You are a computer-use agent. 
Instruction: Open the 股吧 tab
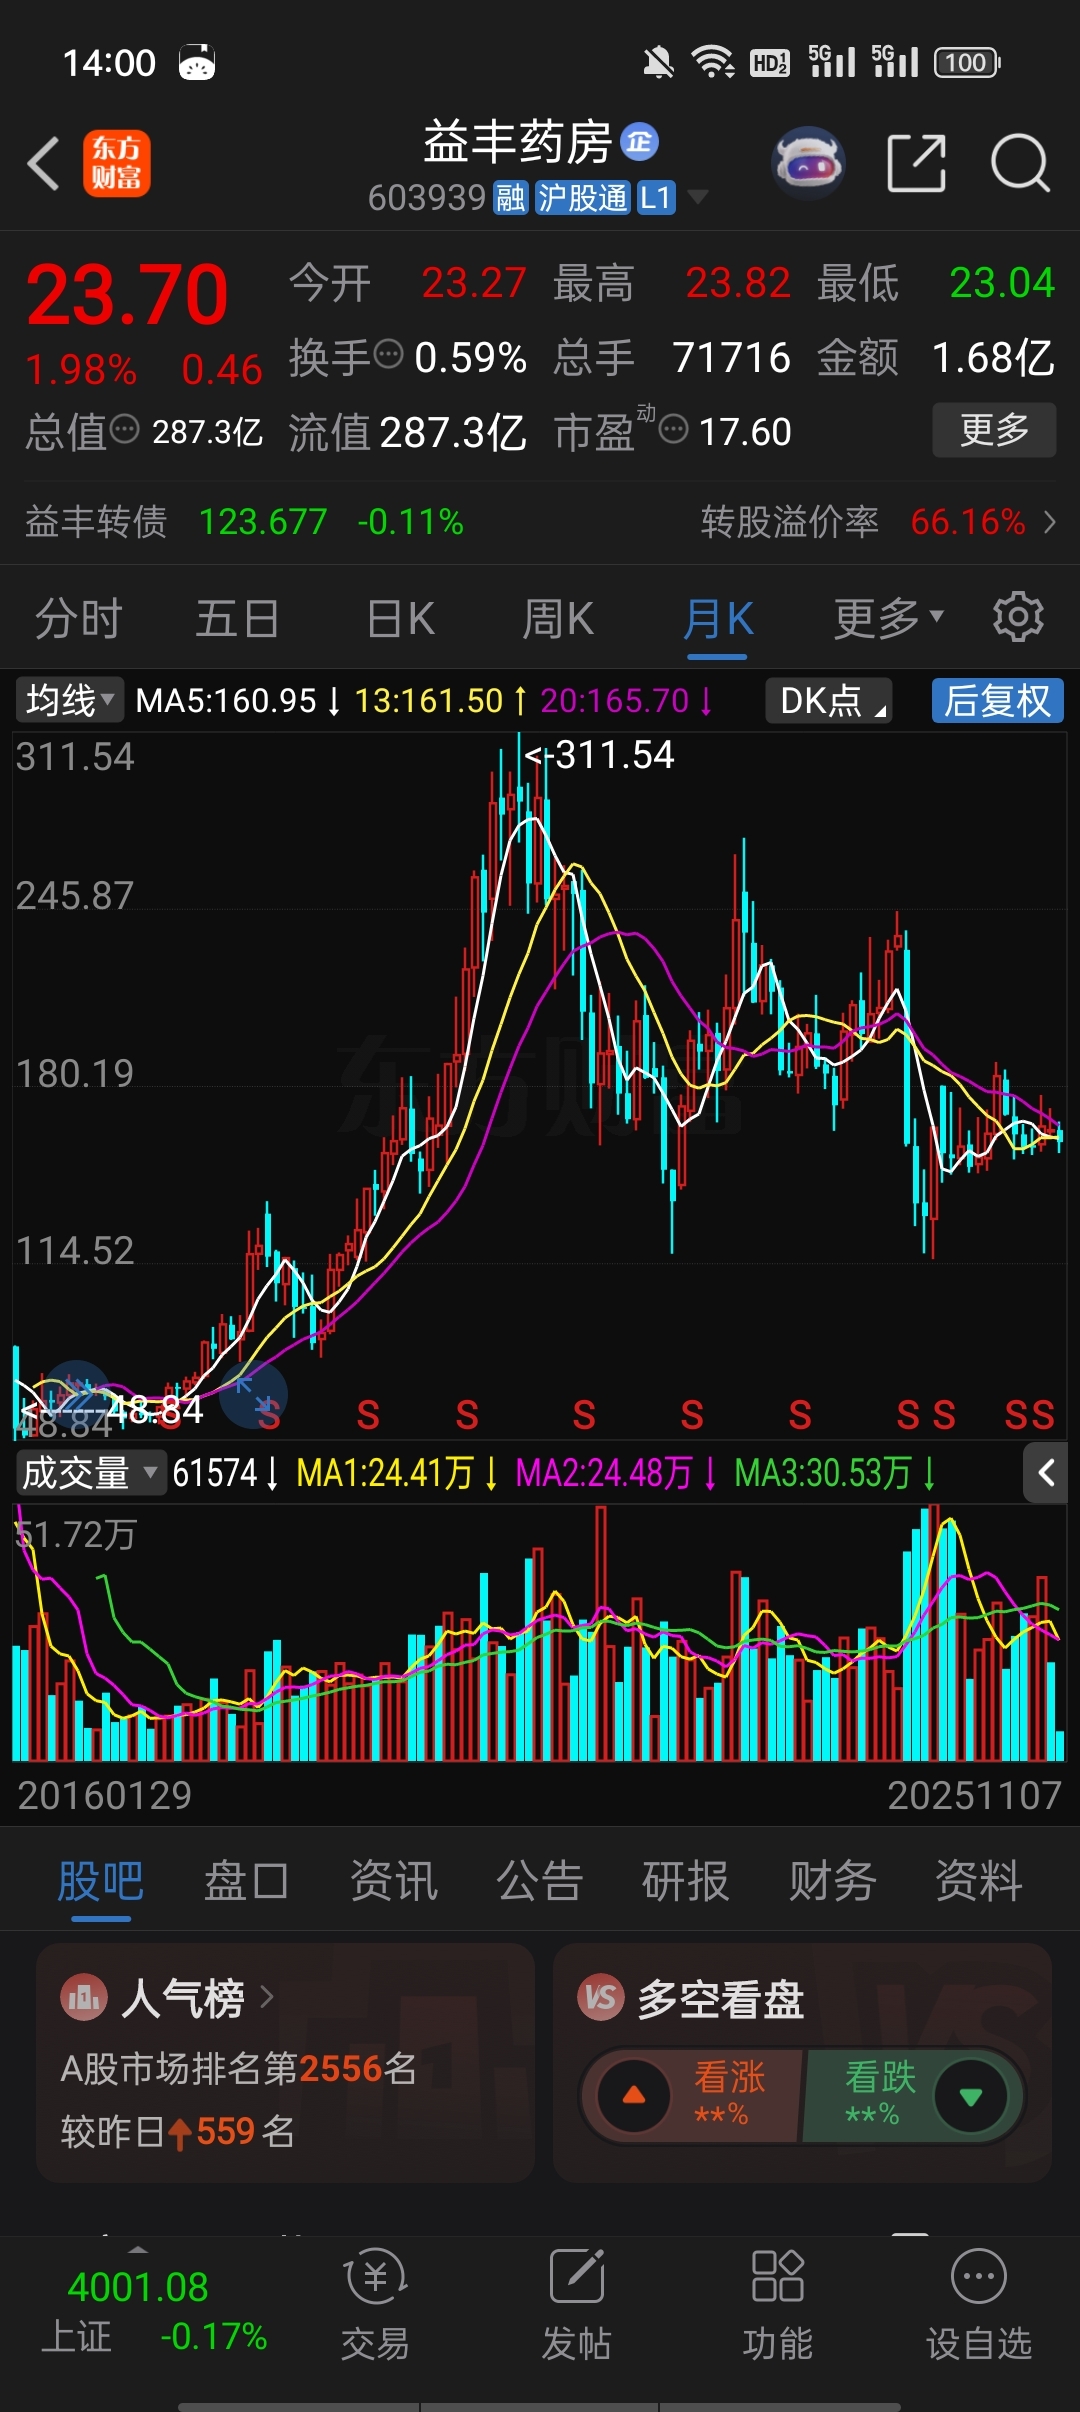tap(101, 1880)
